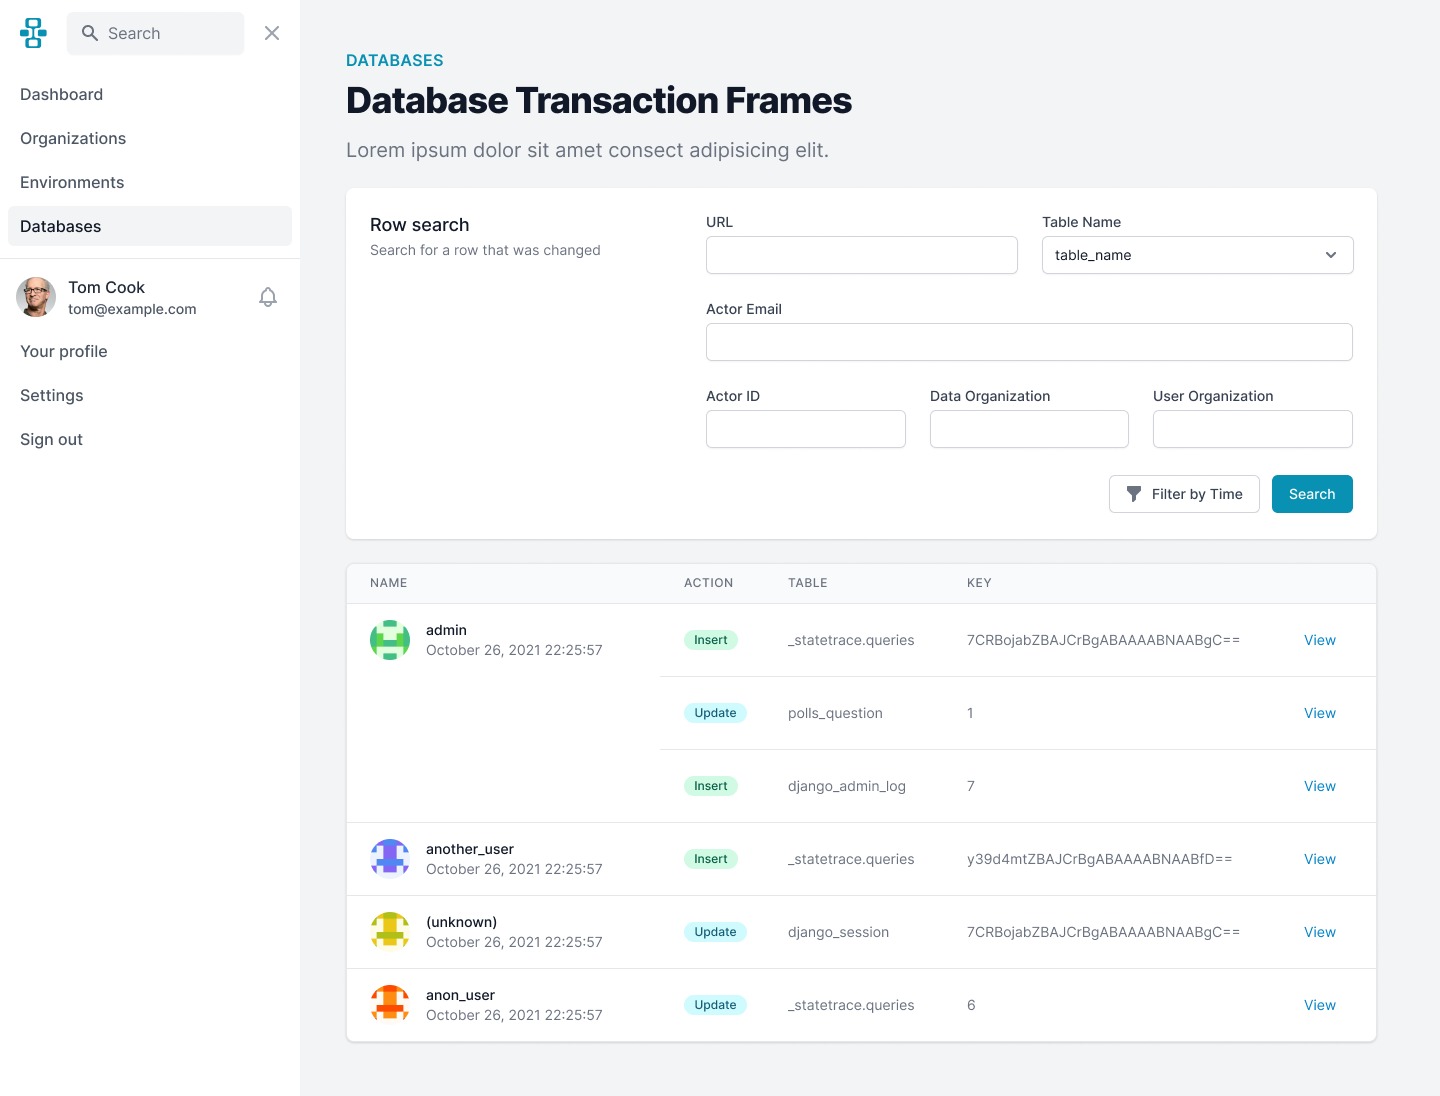Open the Table Name dropdown
Image resolution: width=1440 pixels, height=1096 pixels.
click(1197, 255)
